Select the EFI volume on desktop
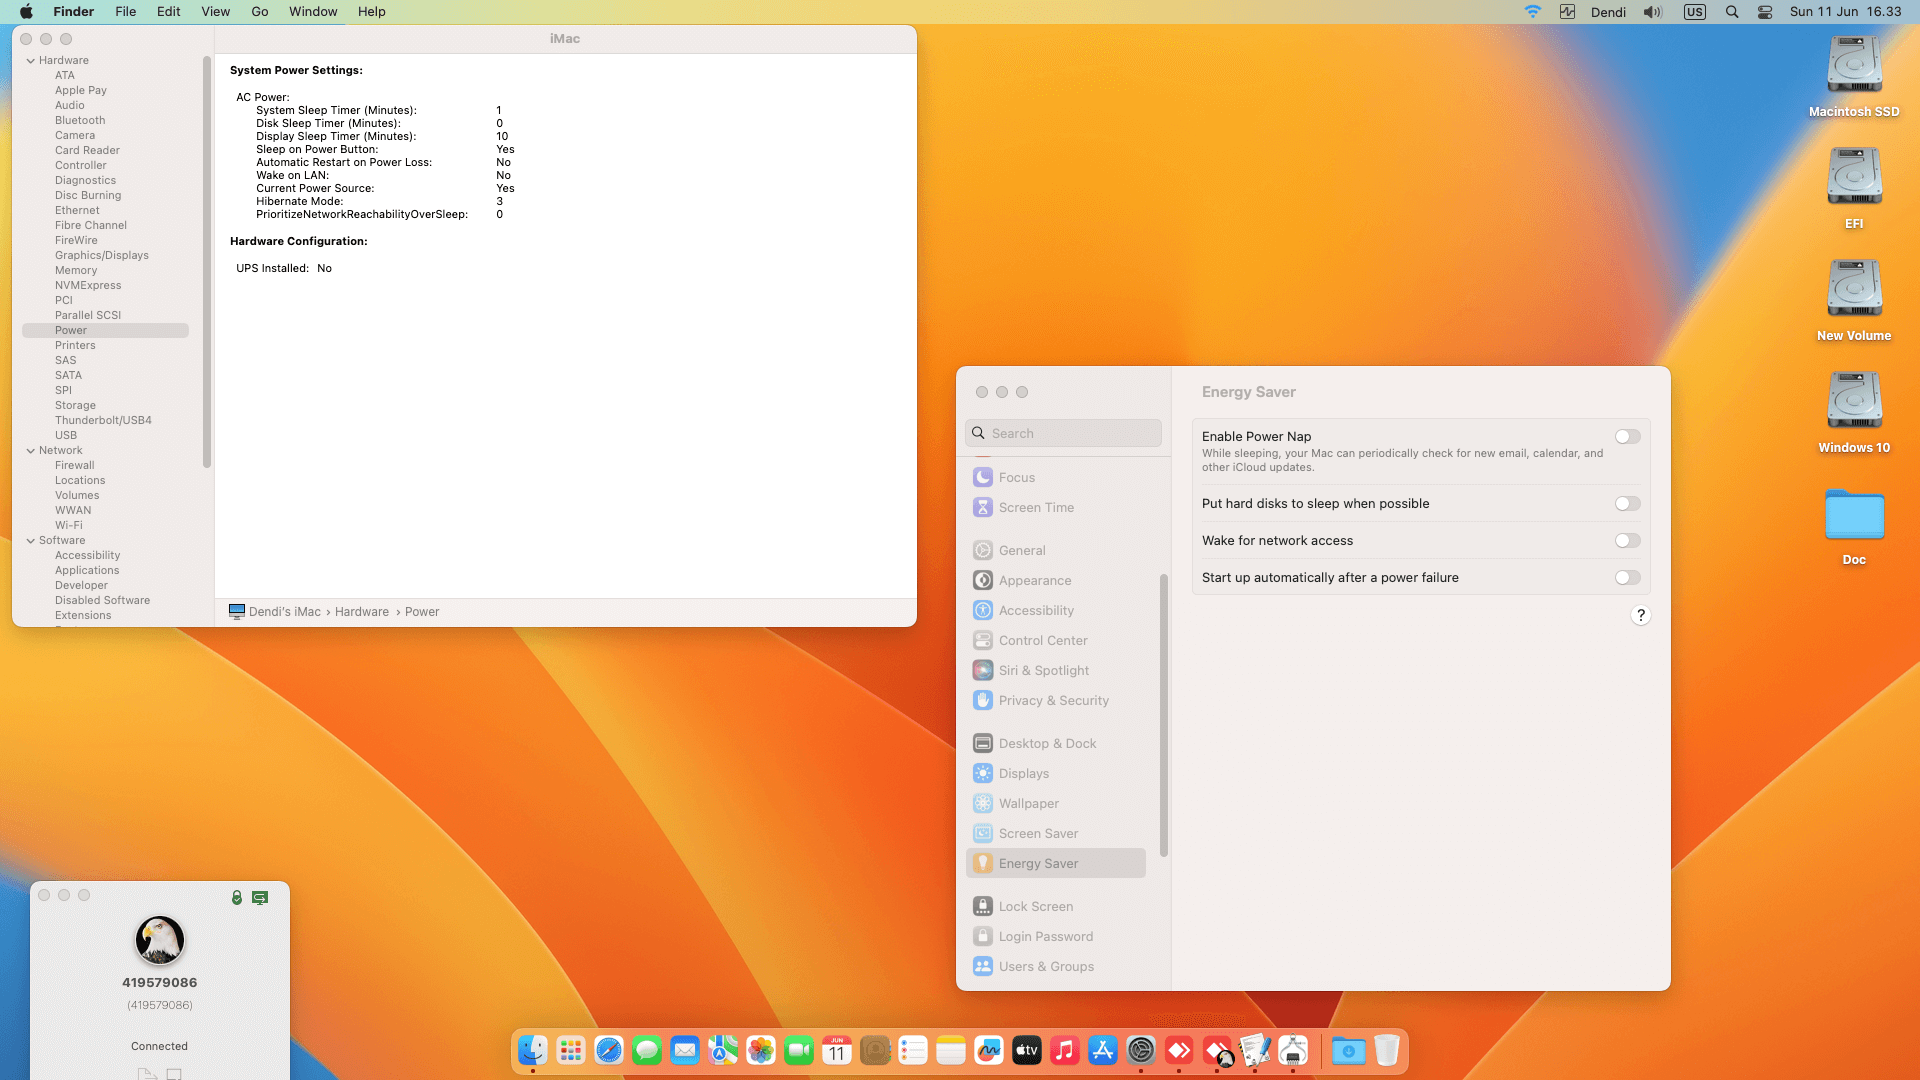 click(x=1854, y=189)
